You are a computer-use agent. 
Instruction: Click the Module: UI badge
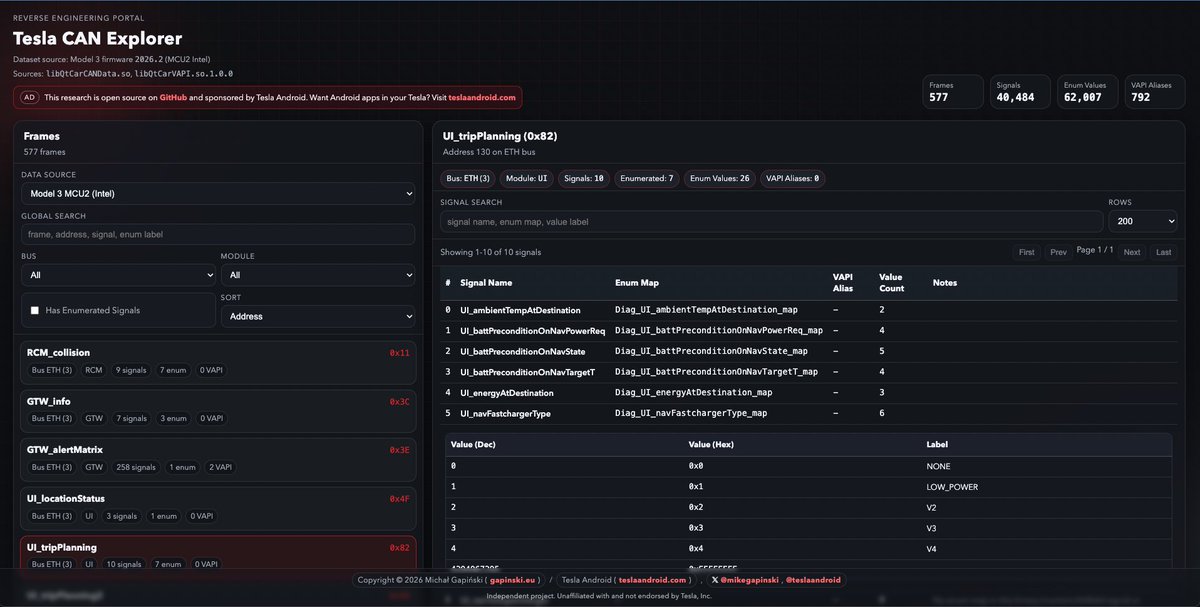pos(527,178)
